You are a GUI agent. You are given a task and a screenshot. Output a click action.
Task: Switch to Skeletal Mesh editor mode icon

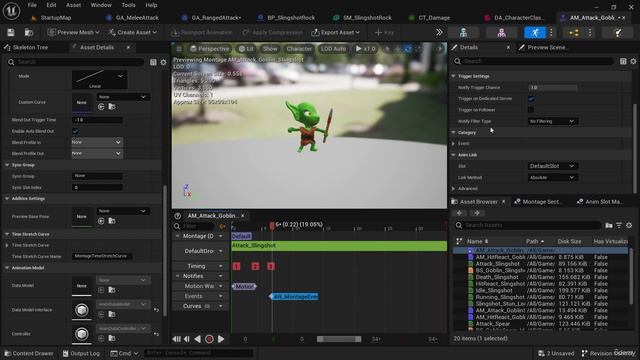(x=502, y=33)
